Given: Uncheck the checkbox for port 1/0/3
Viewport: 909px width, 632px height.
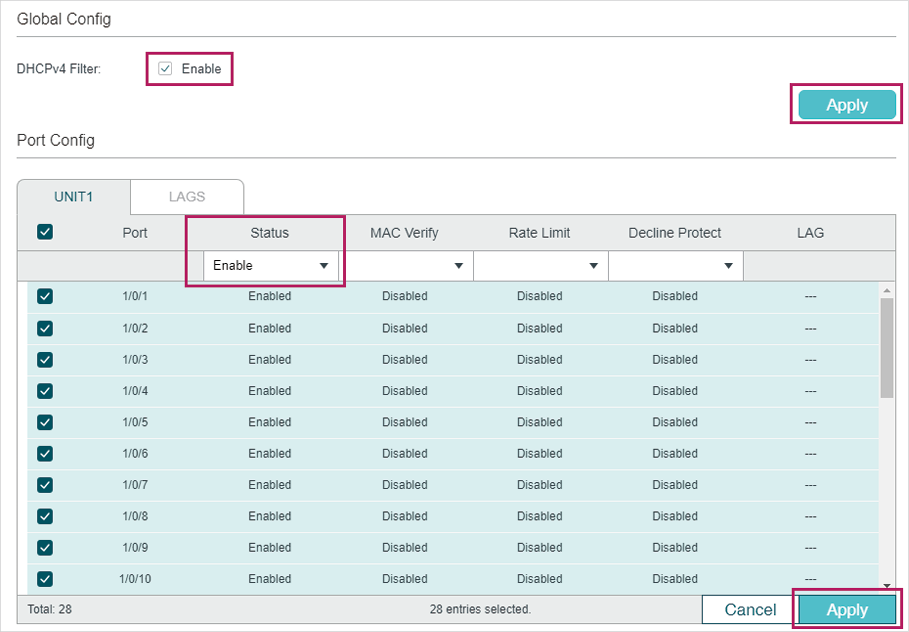Looking at the screenshot, I should [x=45, y=359].
